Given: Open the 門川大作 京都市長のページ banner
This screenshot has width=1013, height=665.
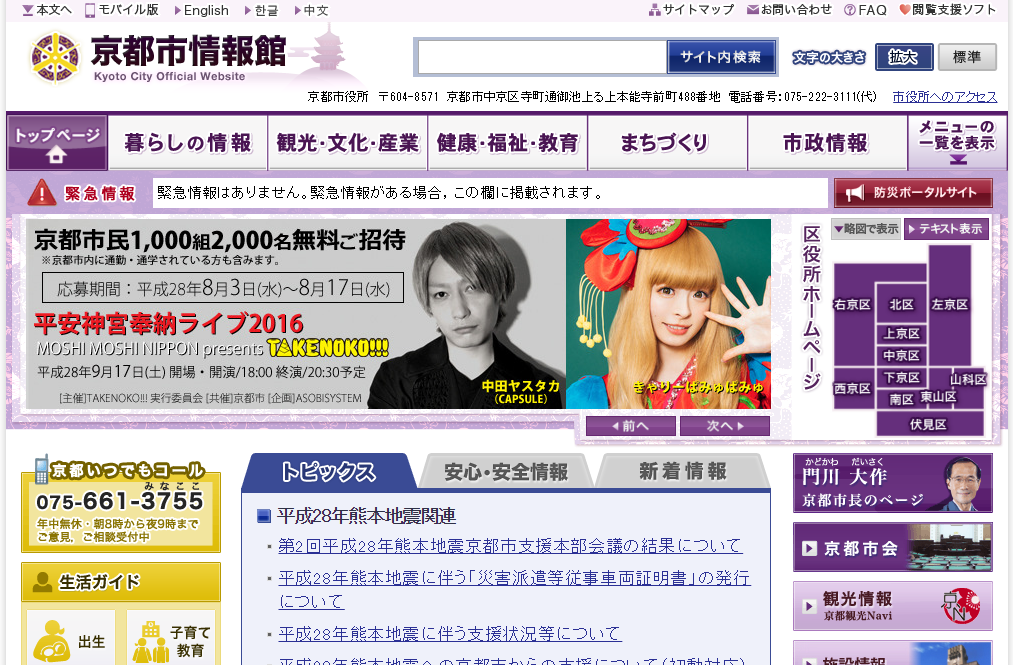Looking at the screenshot, I should coord(892,483).
